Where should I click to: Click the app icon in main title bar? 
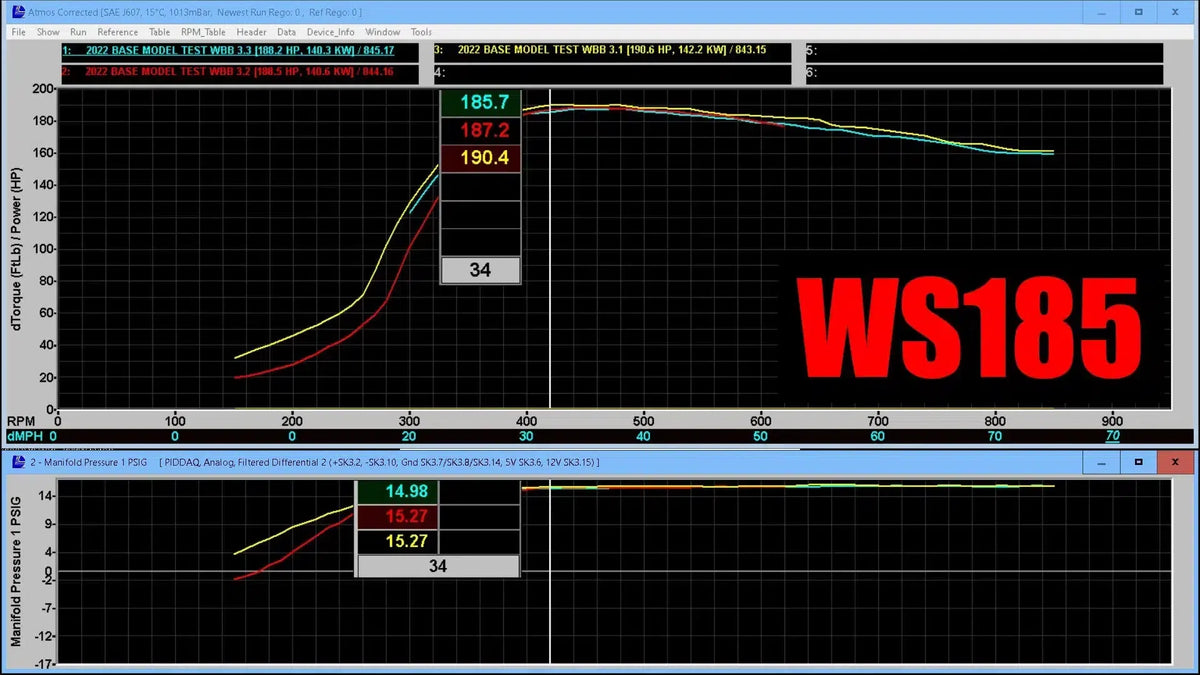click(16, 12)
